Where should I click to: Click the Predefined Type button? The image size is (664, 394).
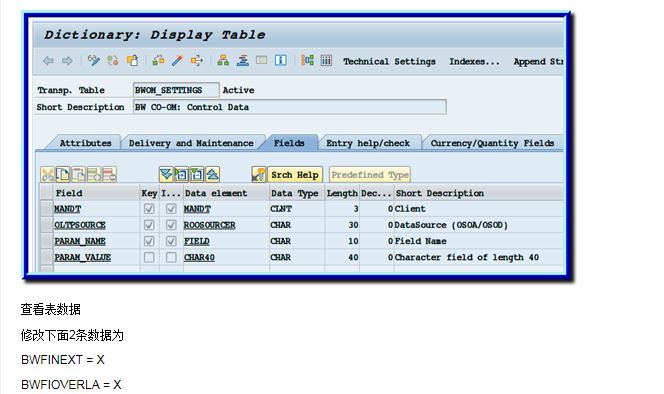[x=370, y=175]
